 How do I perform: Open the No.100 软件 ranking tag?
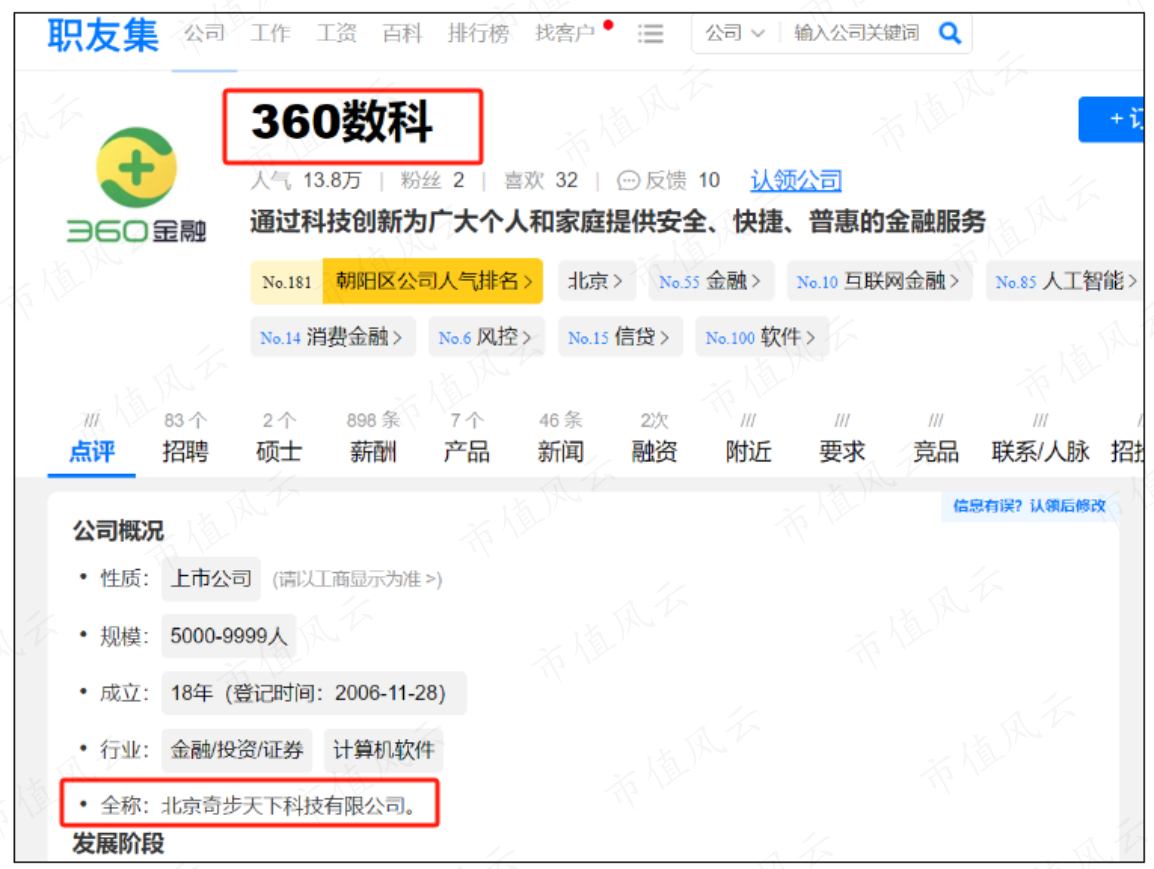click(x=762, y=337)
